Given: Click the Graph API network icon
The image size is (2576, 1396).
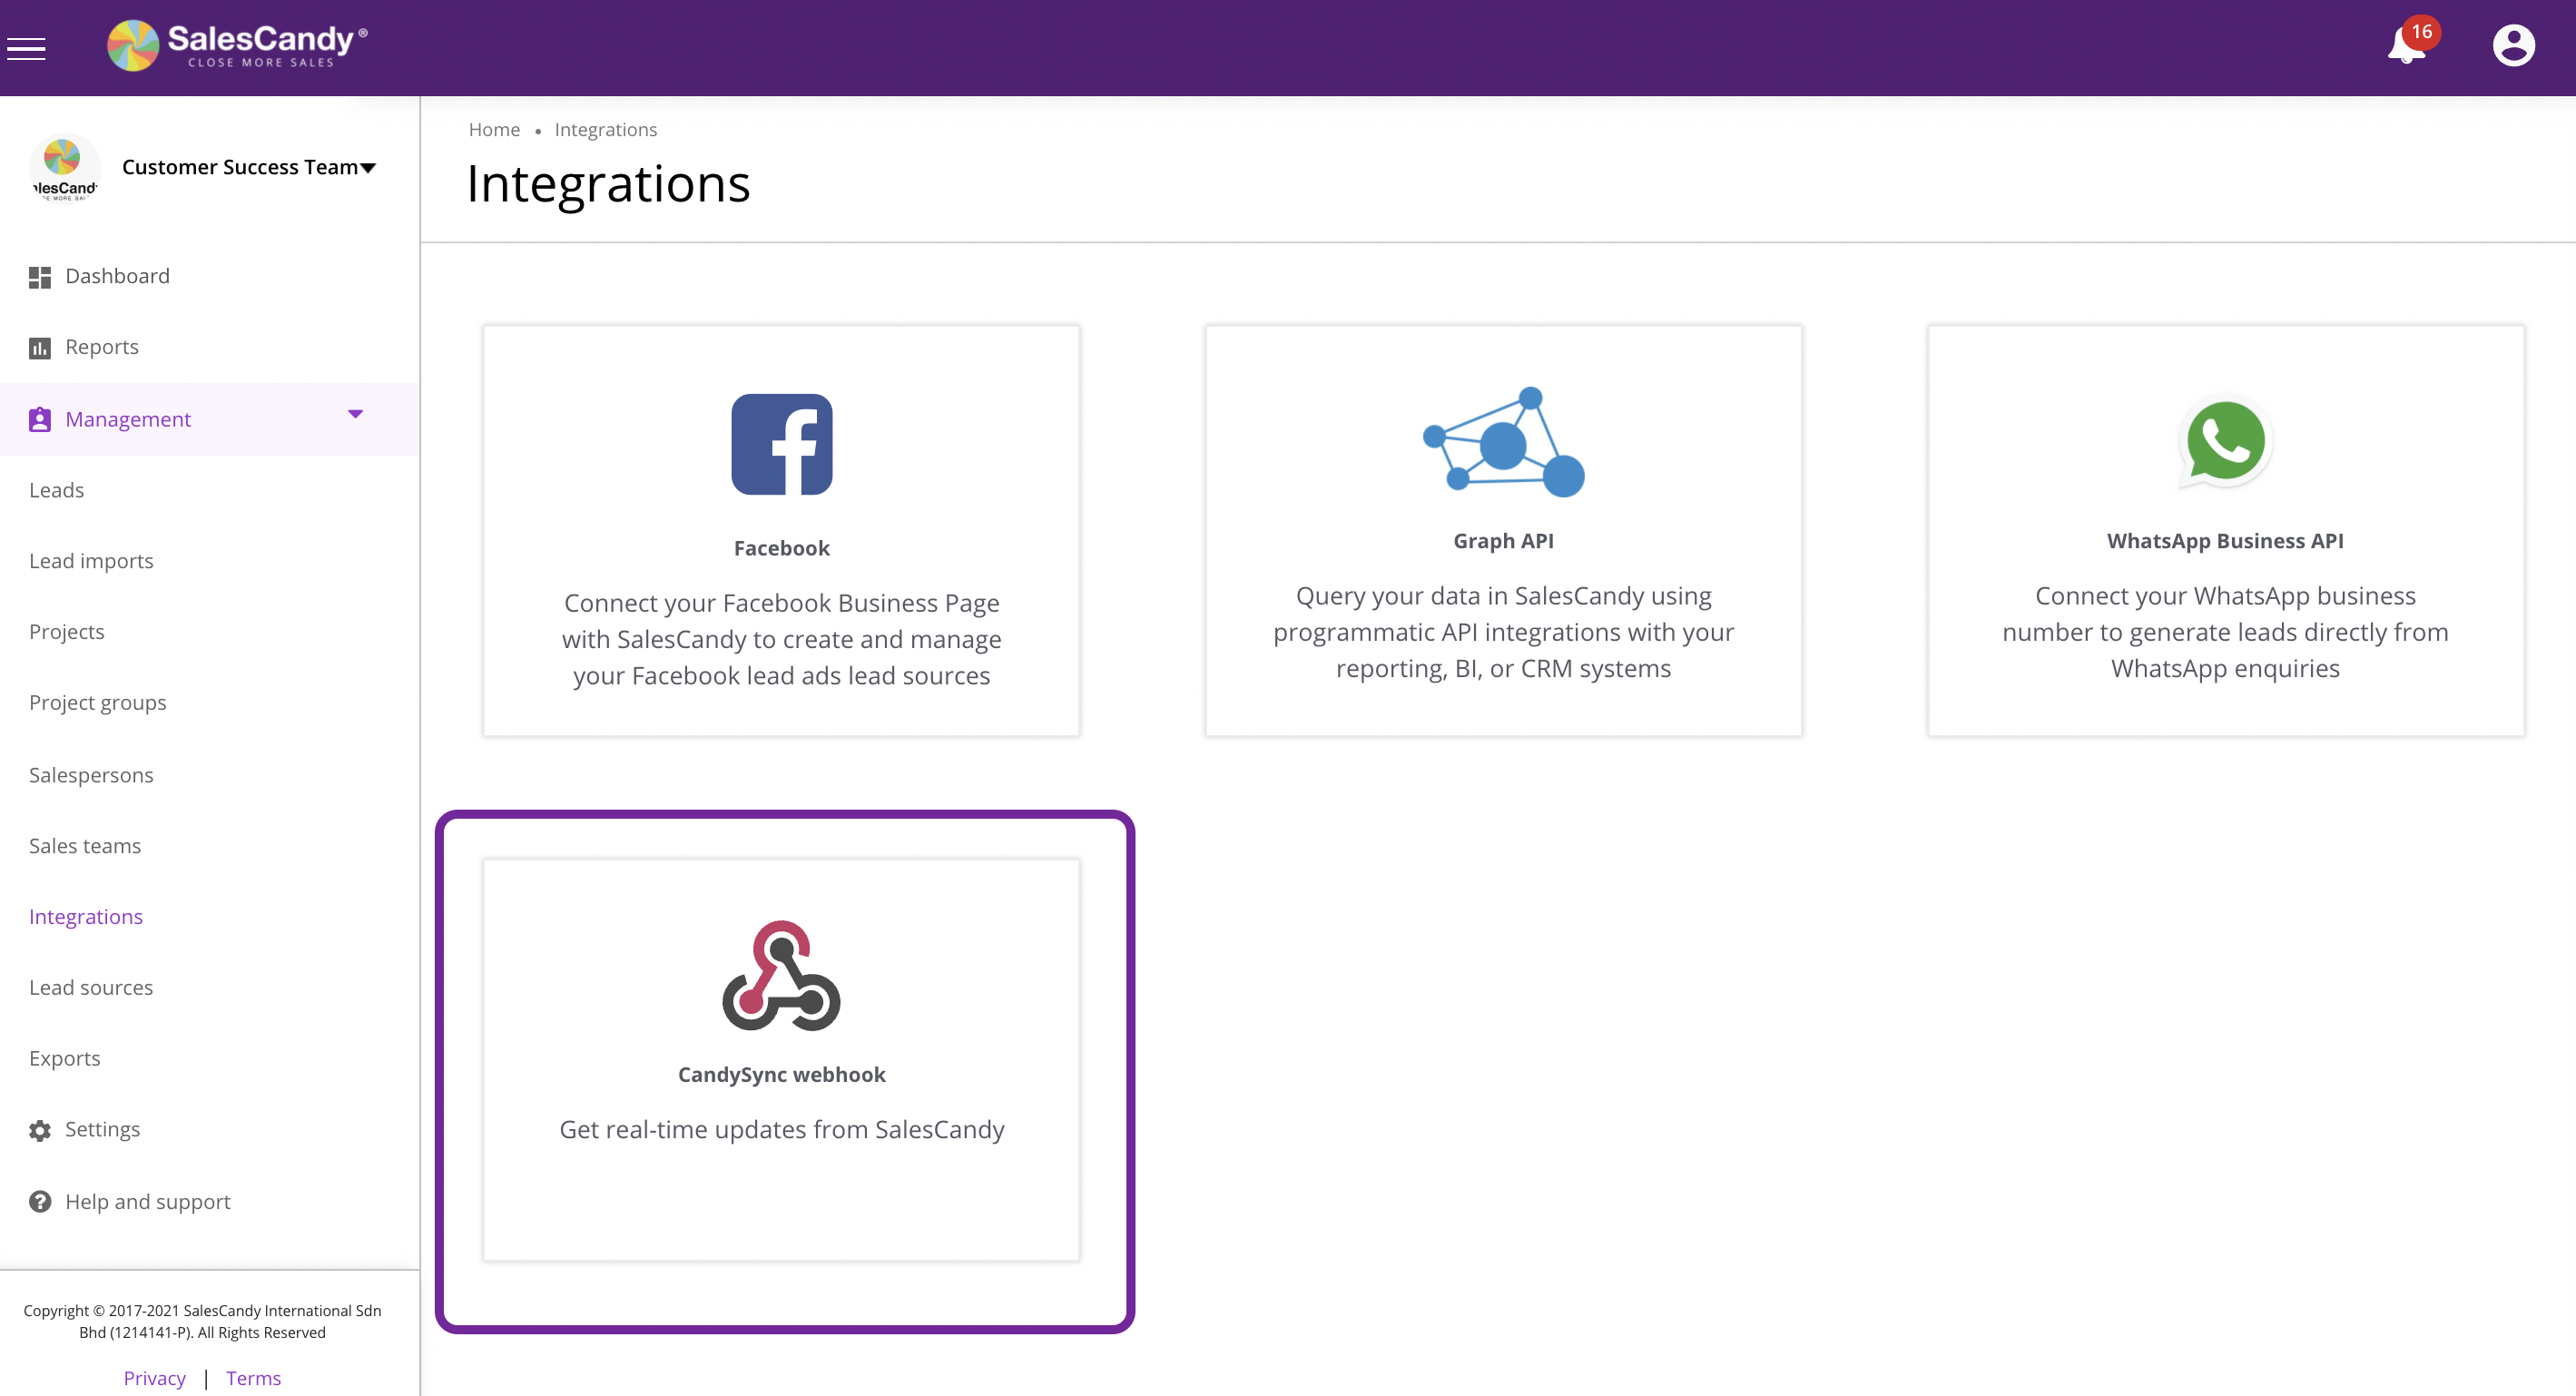Looking at the screenshot, I should click(x=1503, y=442).
